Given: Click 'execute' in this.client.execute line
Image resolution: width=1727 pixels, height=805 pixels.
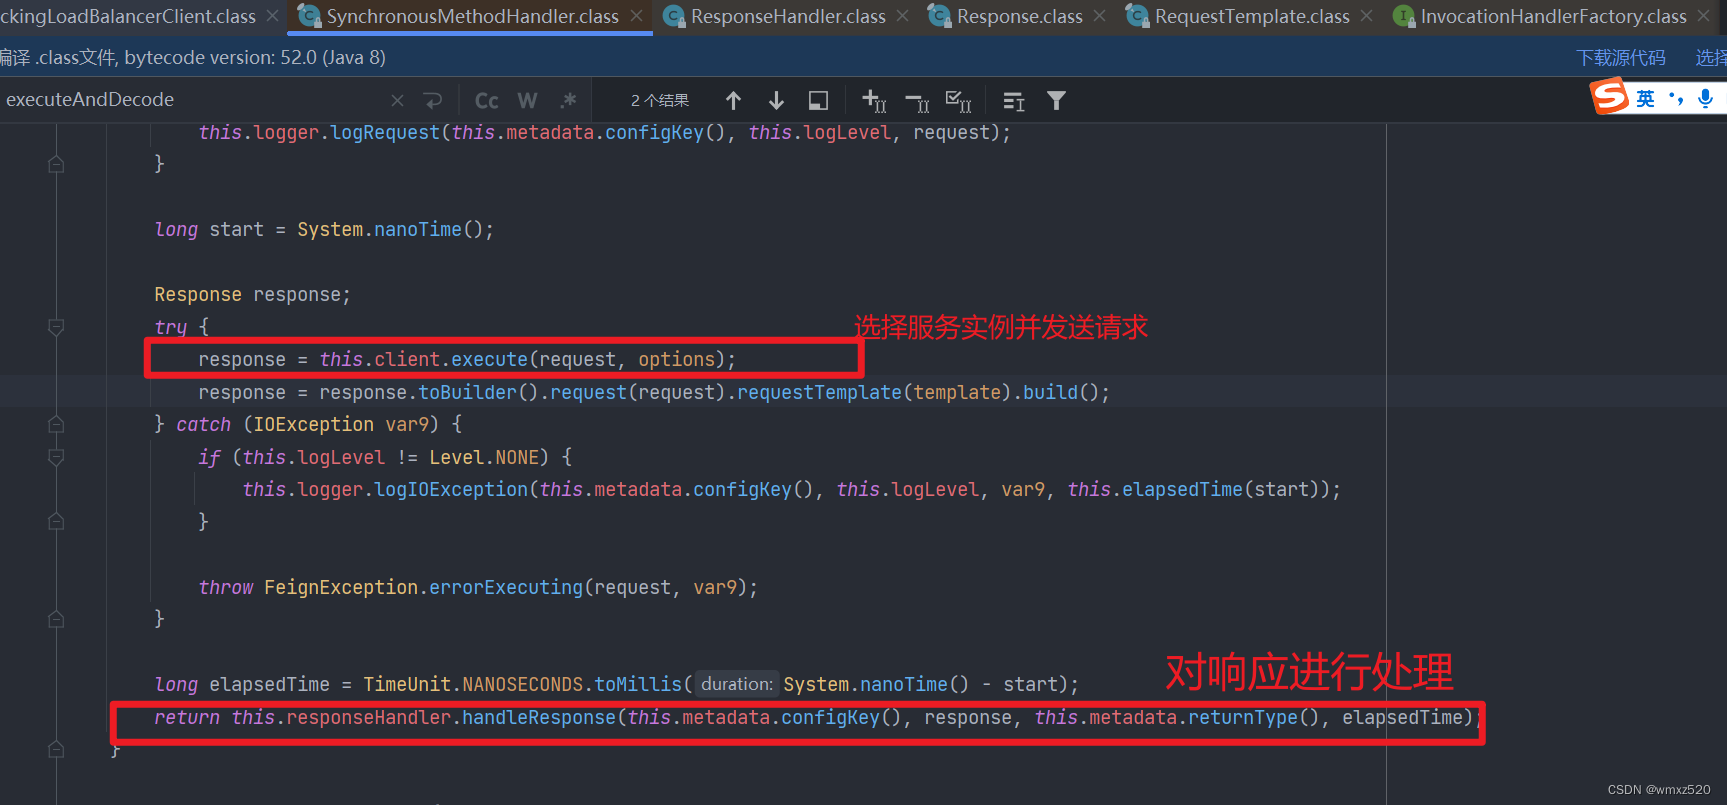Looking at the screenshot, I should click(489, 359).
